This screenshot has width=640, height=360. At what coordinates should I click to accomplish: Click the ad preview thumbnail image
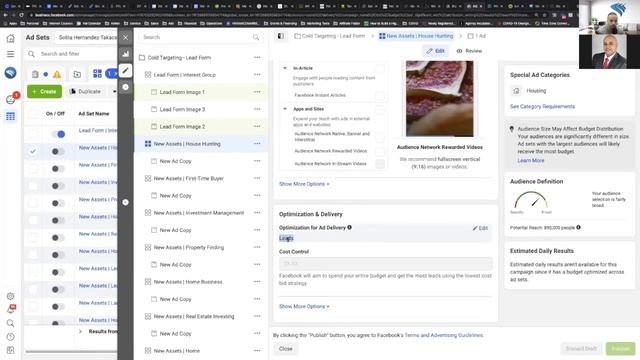coord(440,99)
